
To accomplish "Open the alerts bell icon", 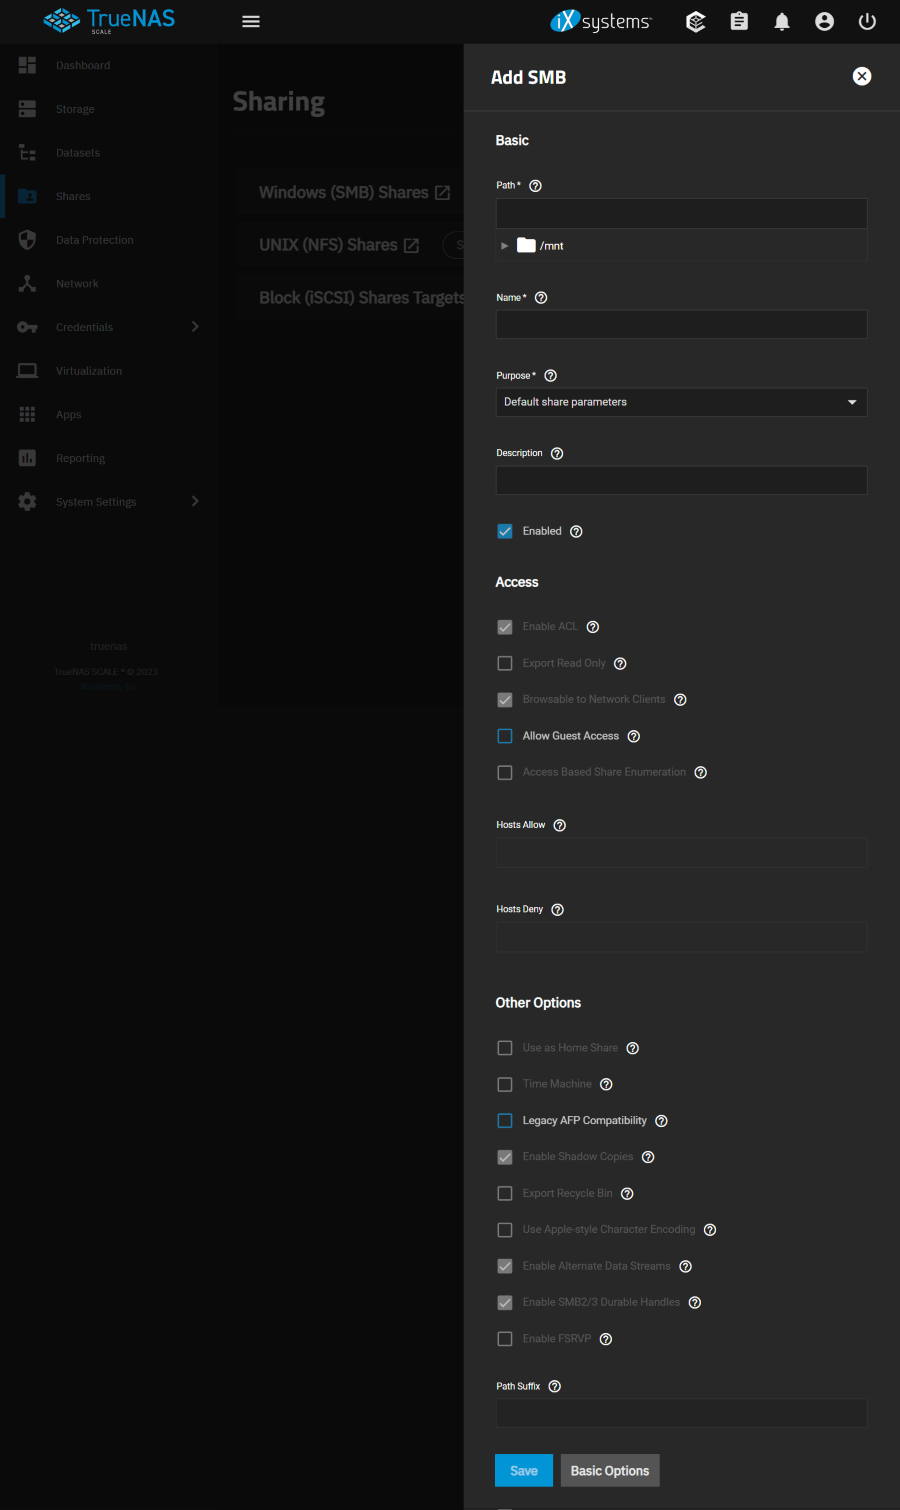I will (782, 22).
